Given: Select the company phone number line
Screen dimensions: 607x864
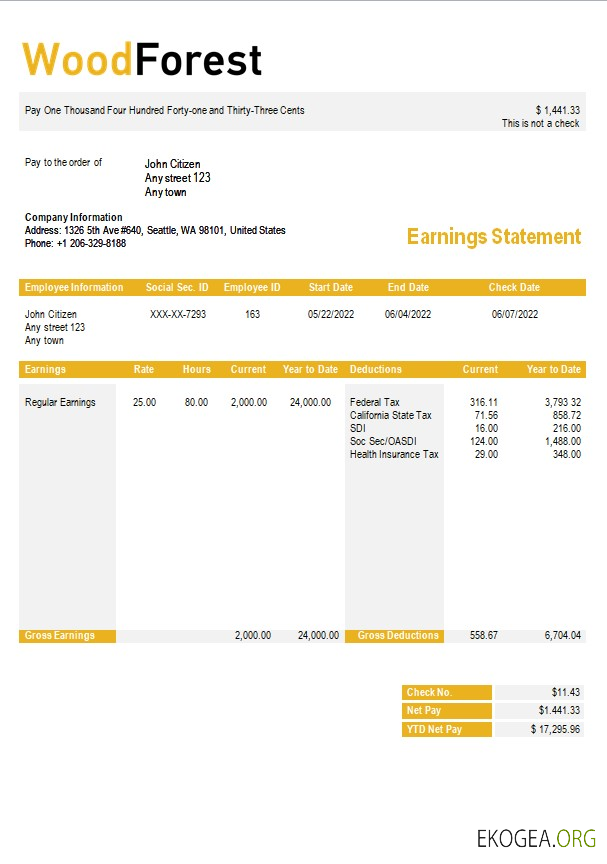Looking at the screenshot, I should tap(75, 243).
